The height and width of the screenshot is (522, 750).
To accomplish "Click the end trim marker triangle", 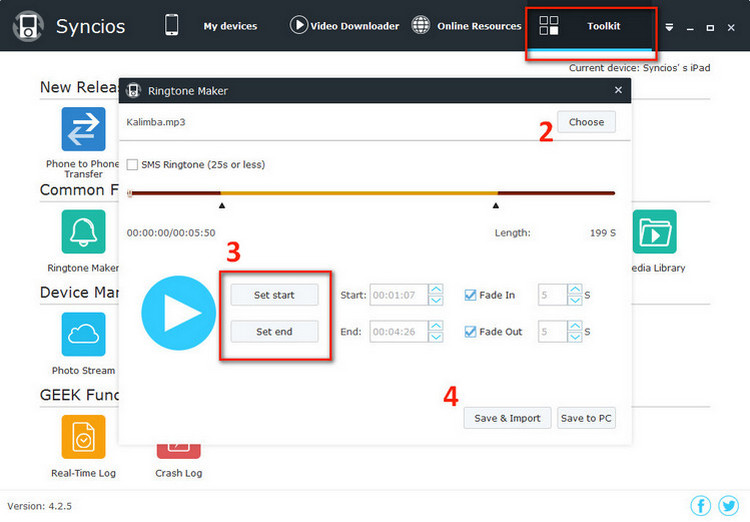I will tap(496, 206).
